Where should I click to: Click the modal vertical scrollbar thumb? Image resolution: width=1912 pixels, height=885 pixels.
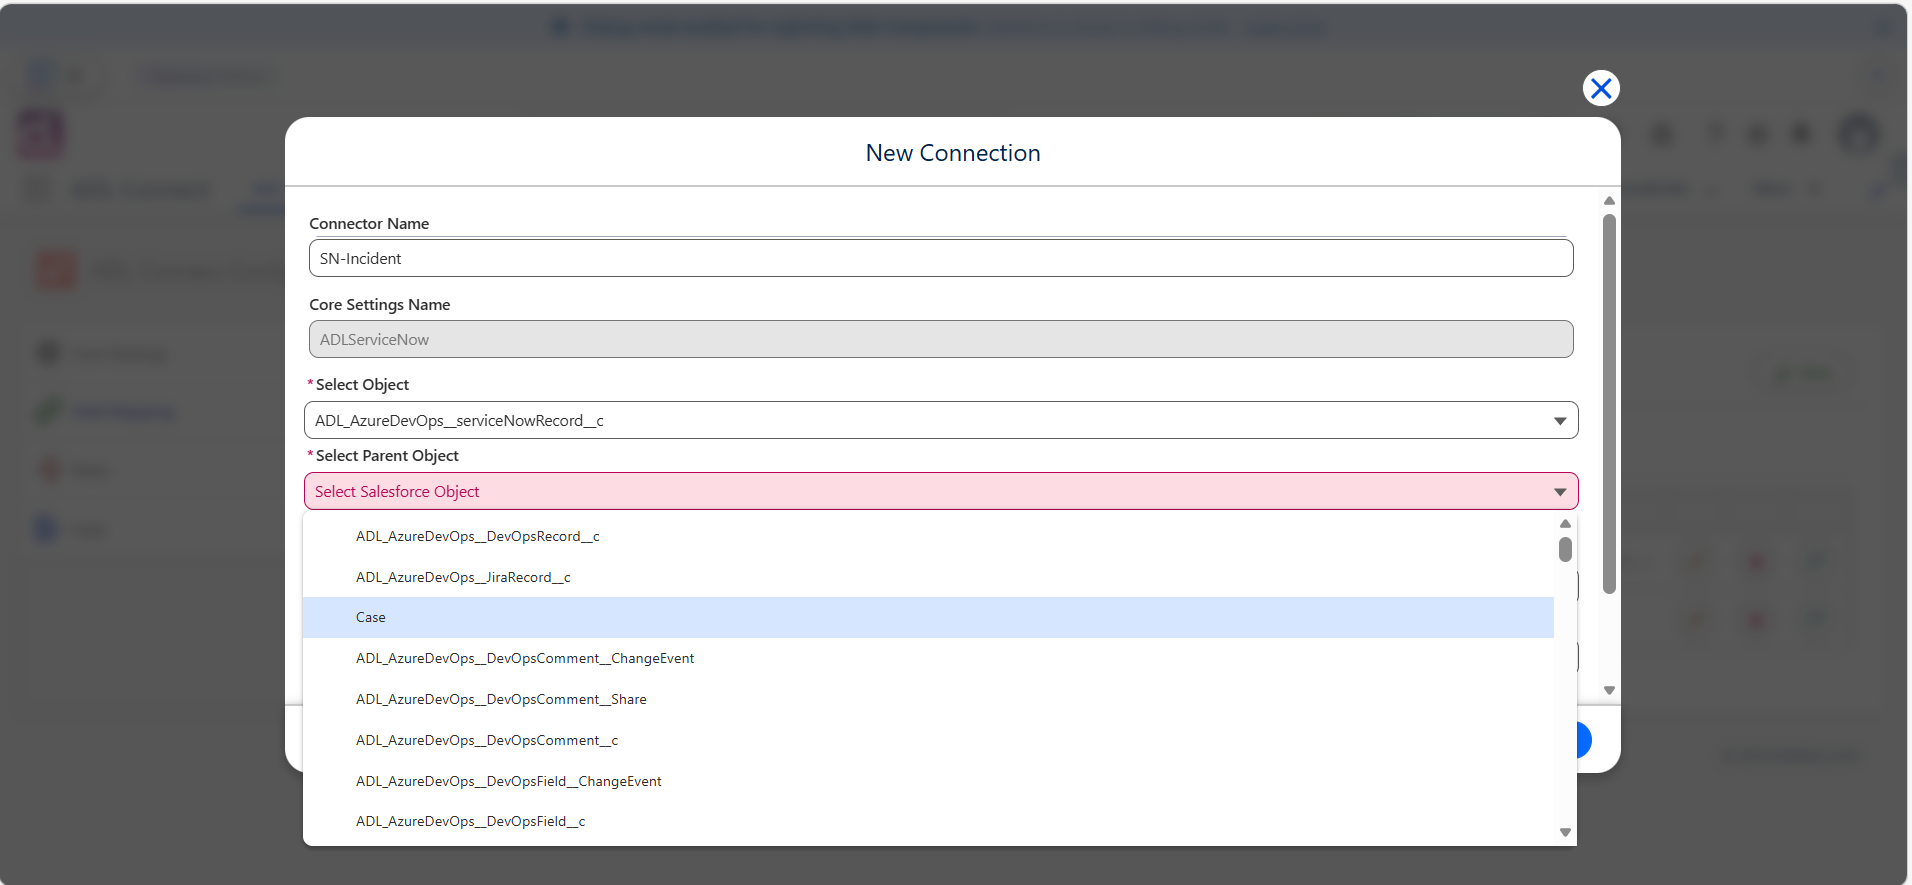pos(1609,404)
